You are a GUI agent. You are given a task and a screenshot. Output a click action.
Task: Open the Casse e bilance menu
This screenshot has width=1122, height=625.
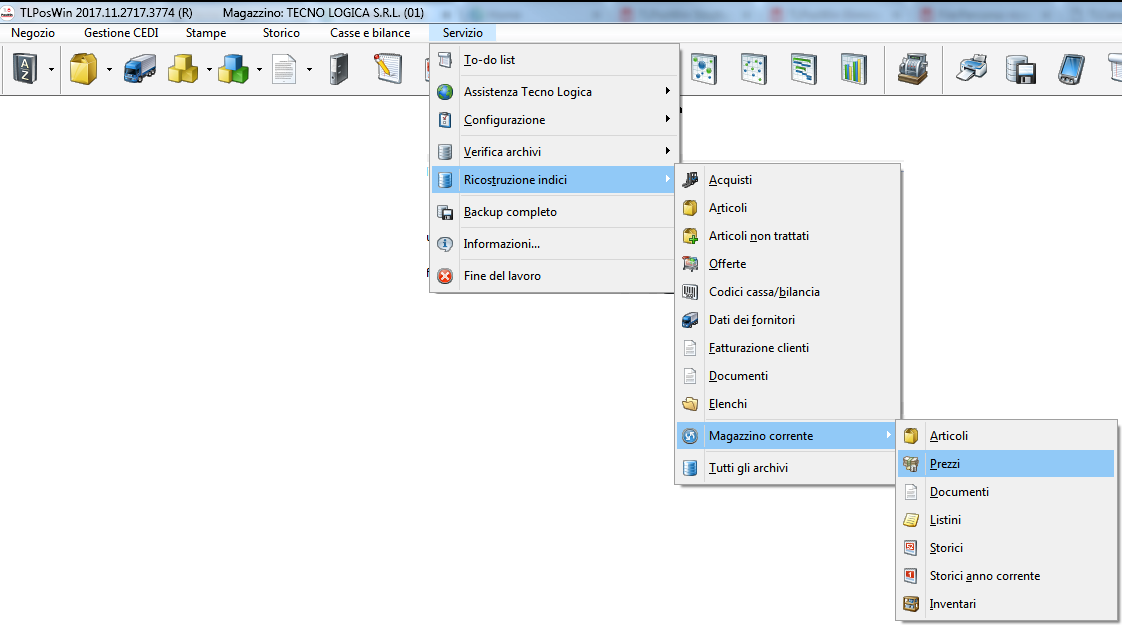point(370,33)
